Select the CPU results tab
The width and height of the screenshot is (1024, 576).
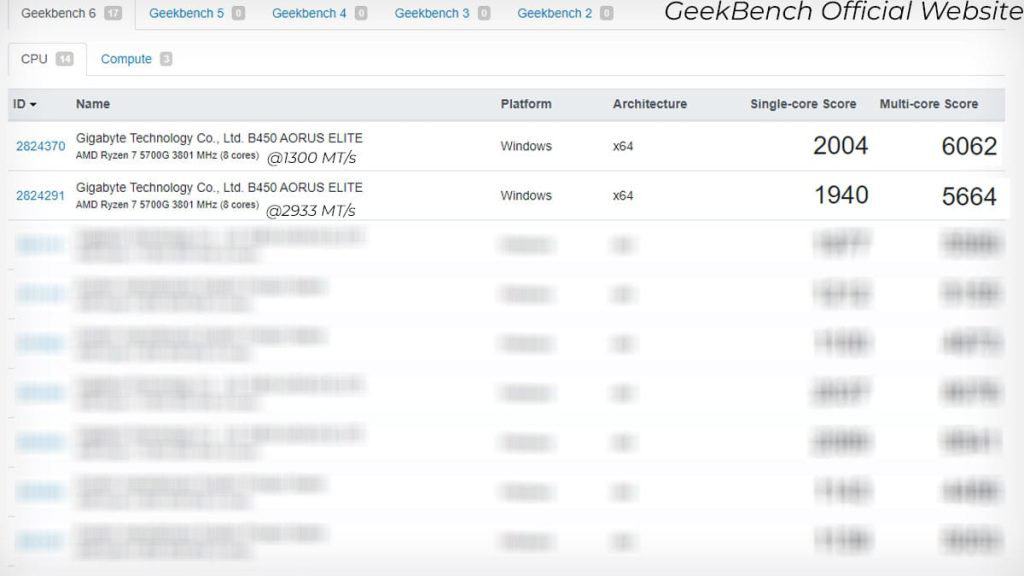(47, 59)
